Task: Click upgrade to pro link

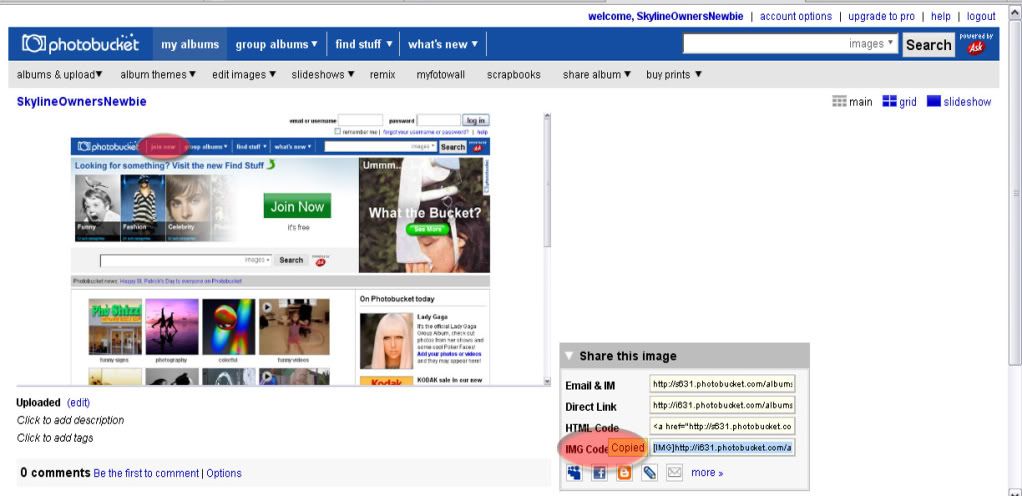Action: pos(881,16)
